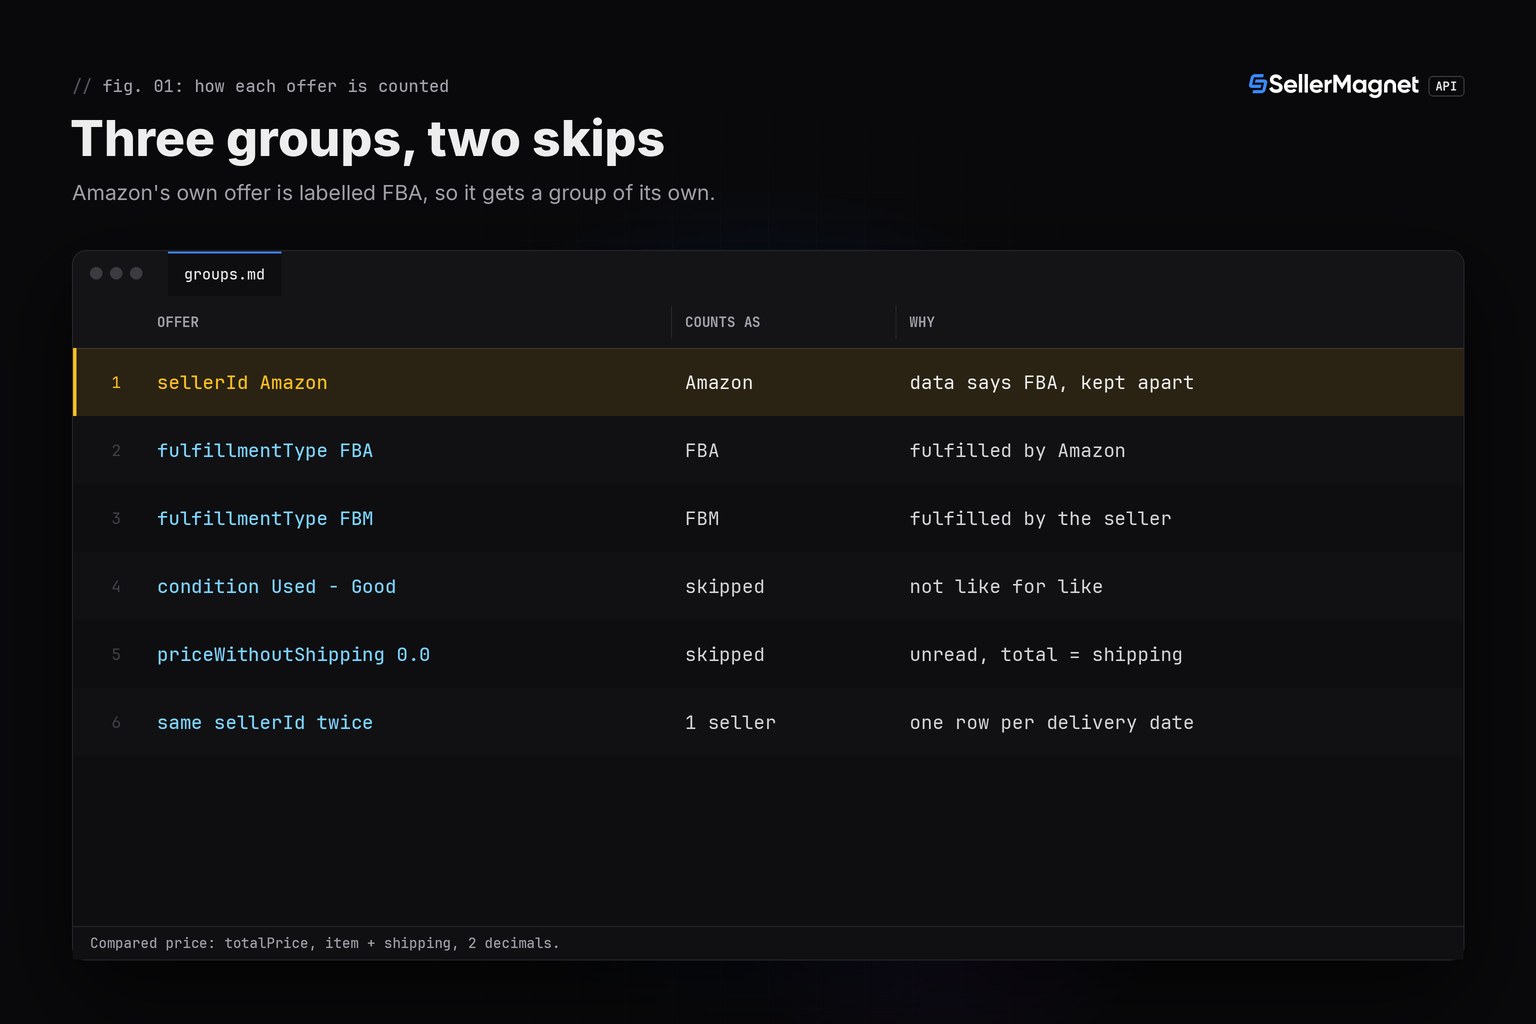Click the '1 seller' counts-as cell

tap(730, 723)
